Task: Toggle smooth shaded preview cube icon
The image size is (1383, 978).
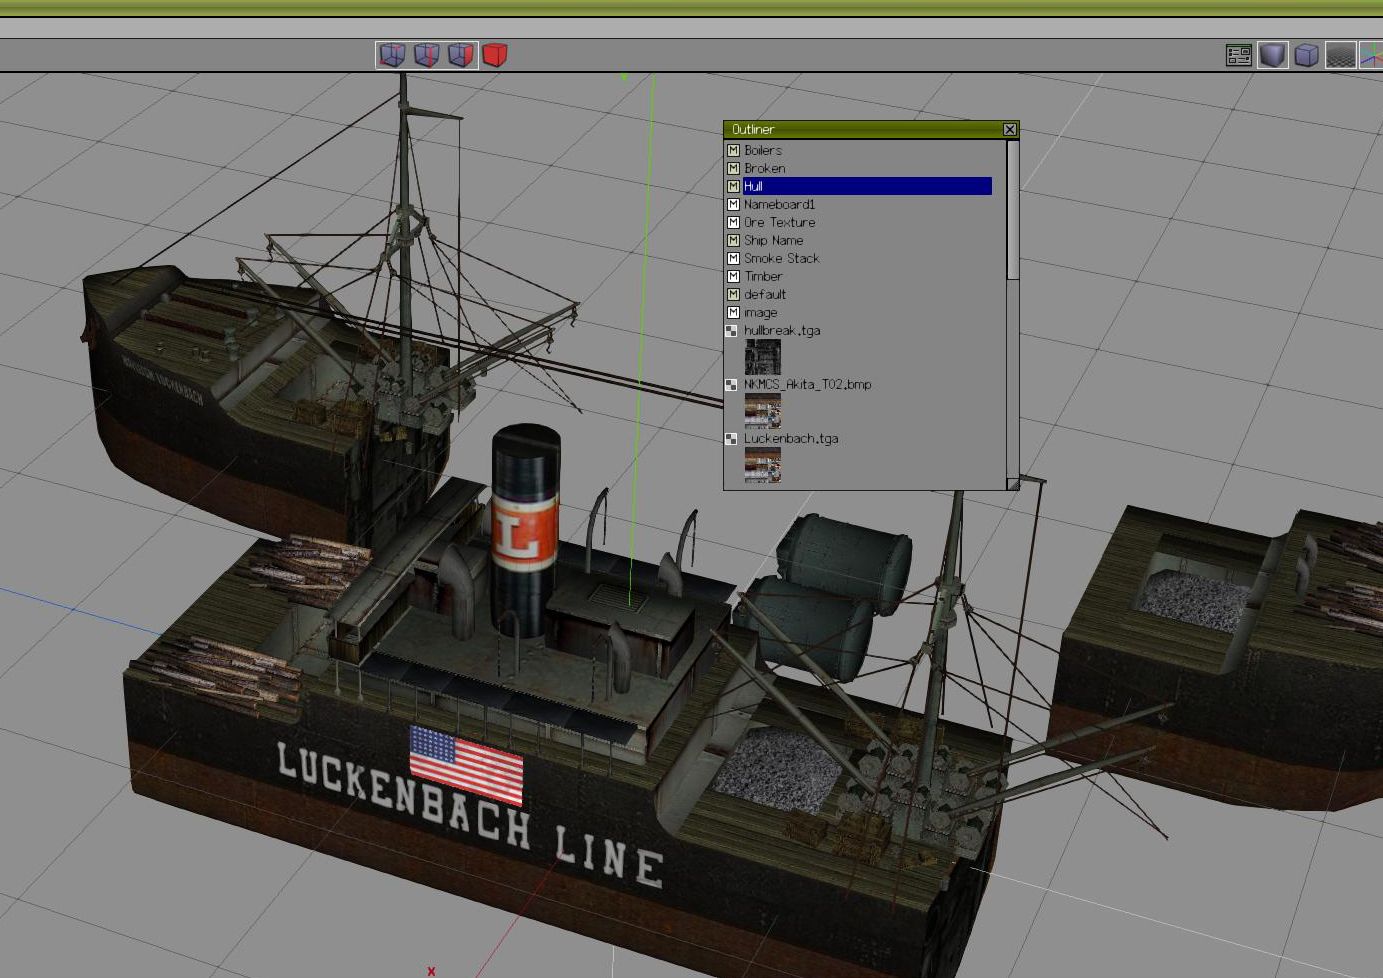Action: 1273,55
